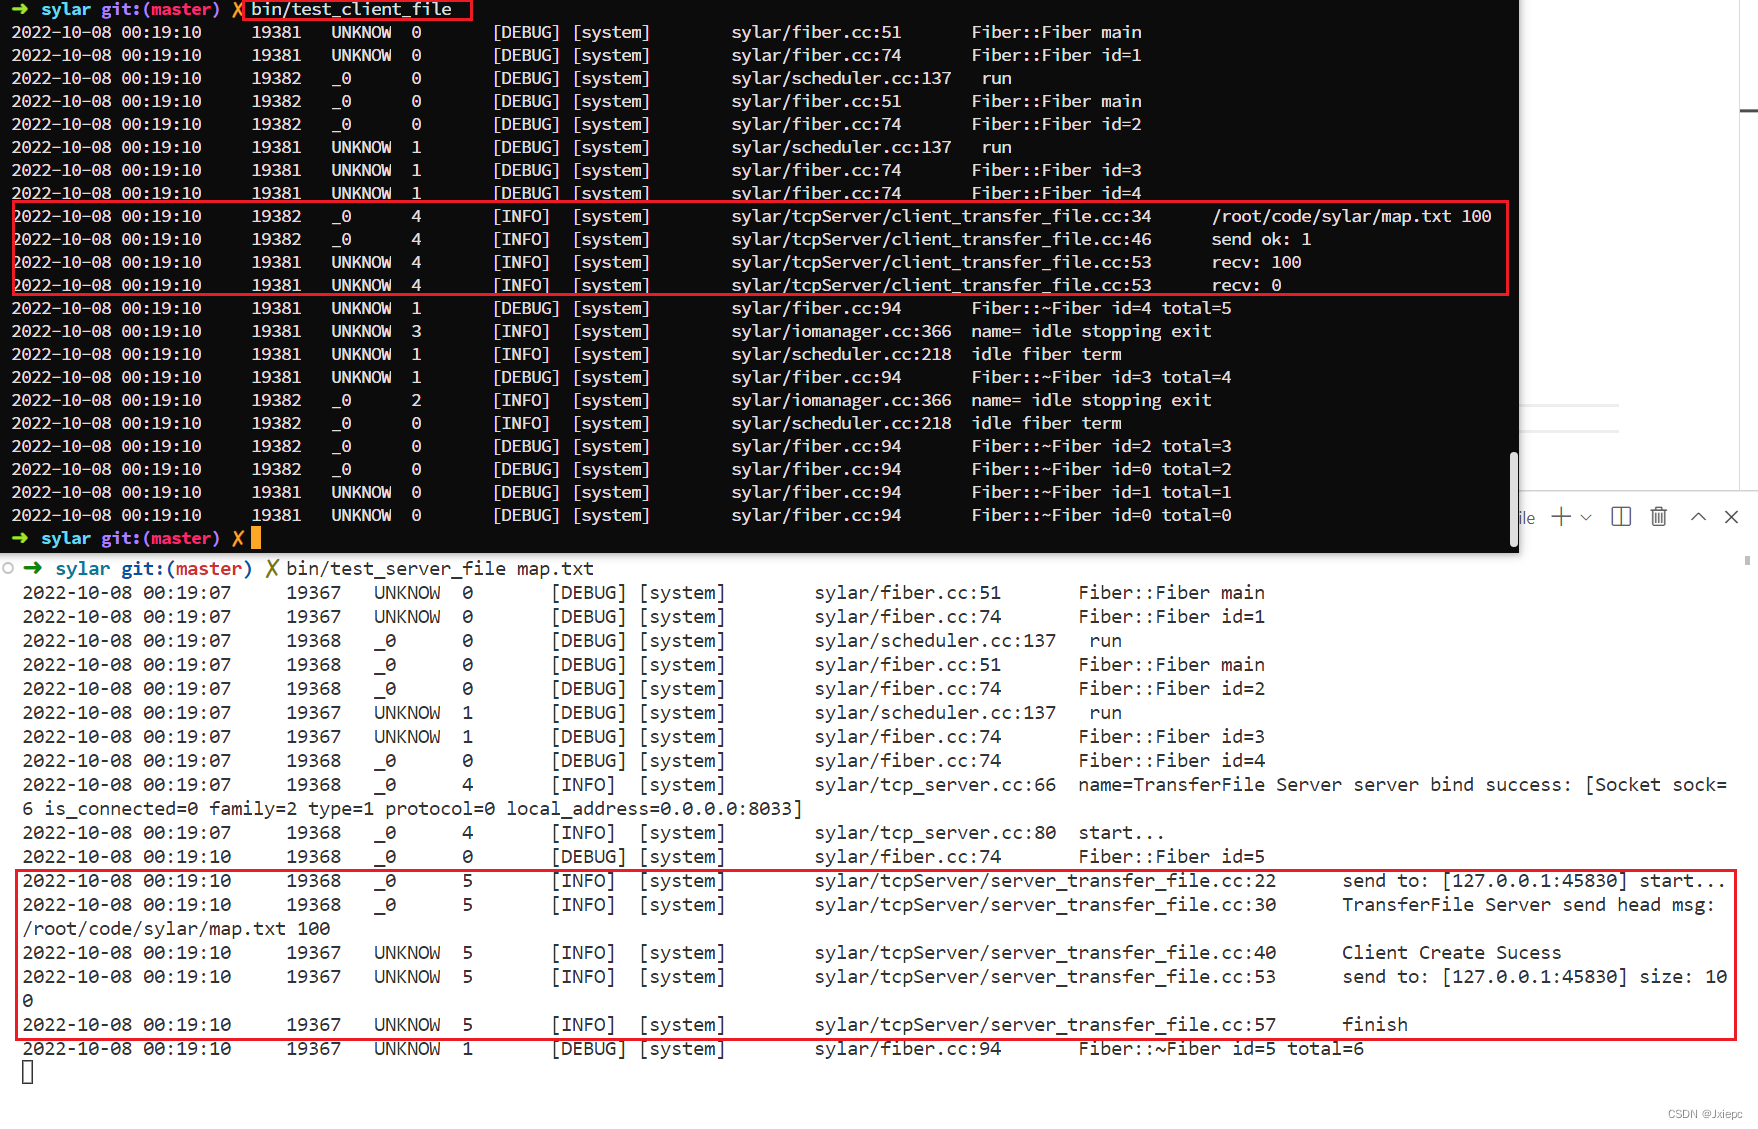1758x1129 pixels.
Task: Click the 'bin/test_client_file' command text
Action: coord(351,10)
